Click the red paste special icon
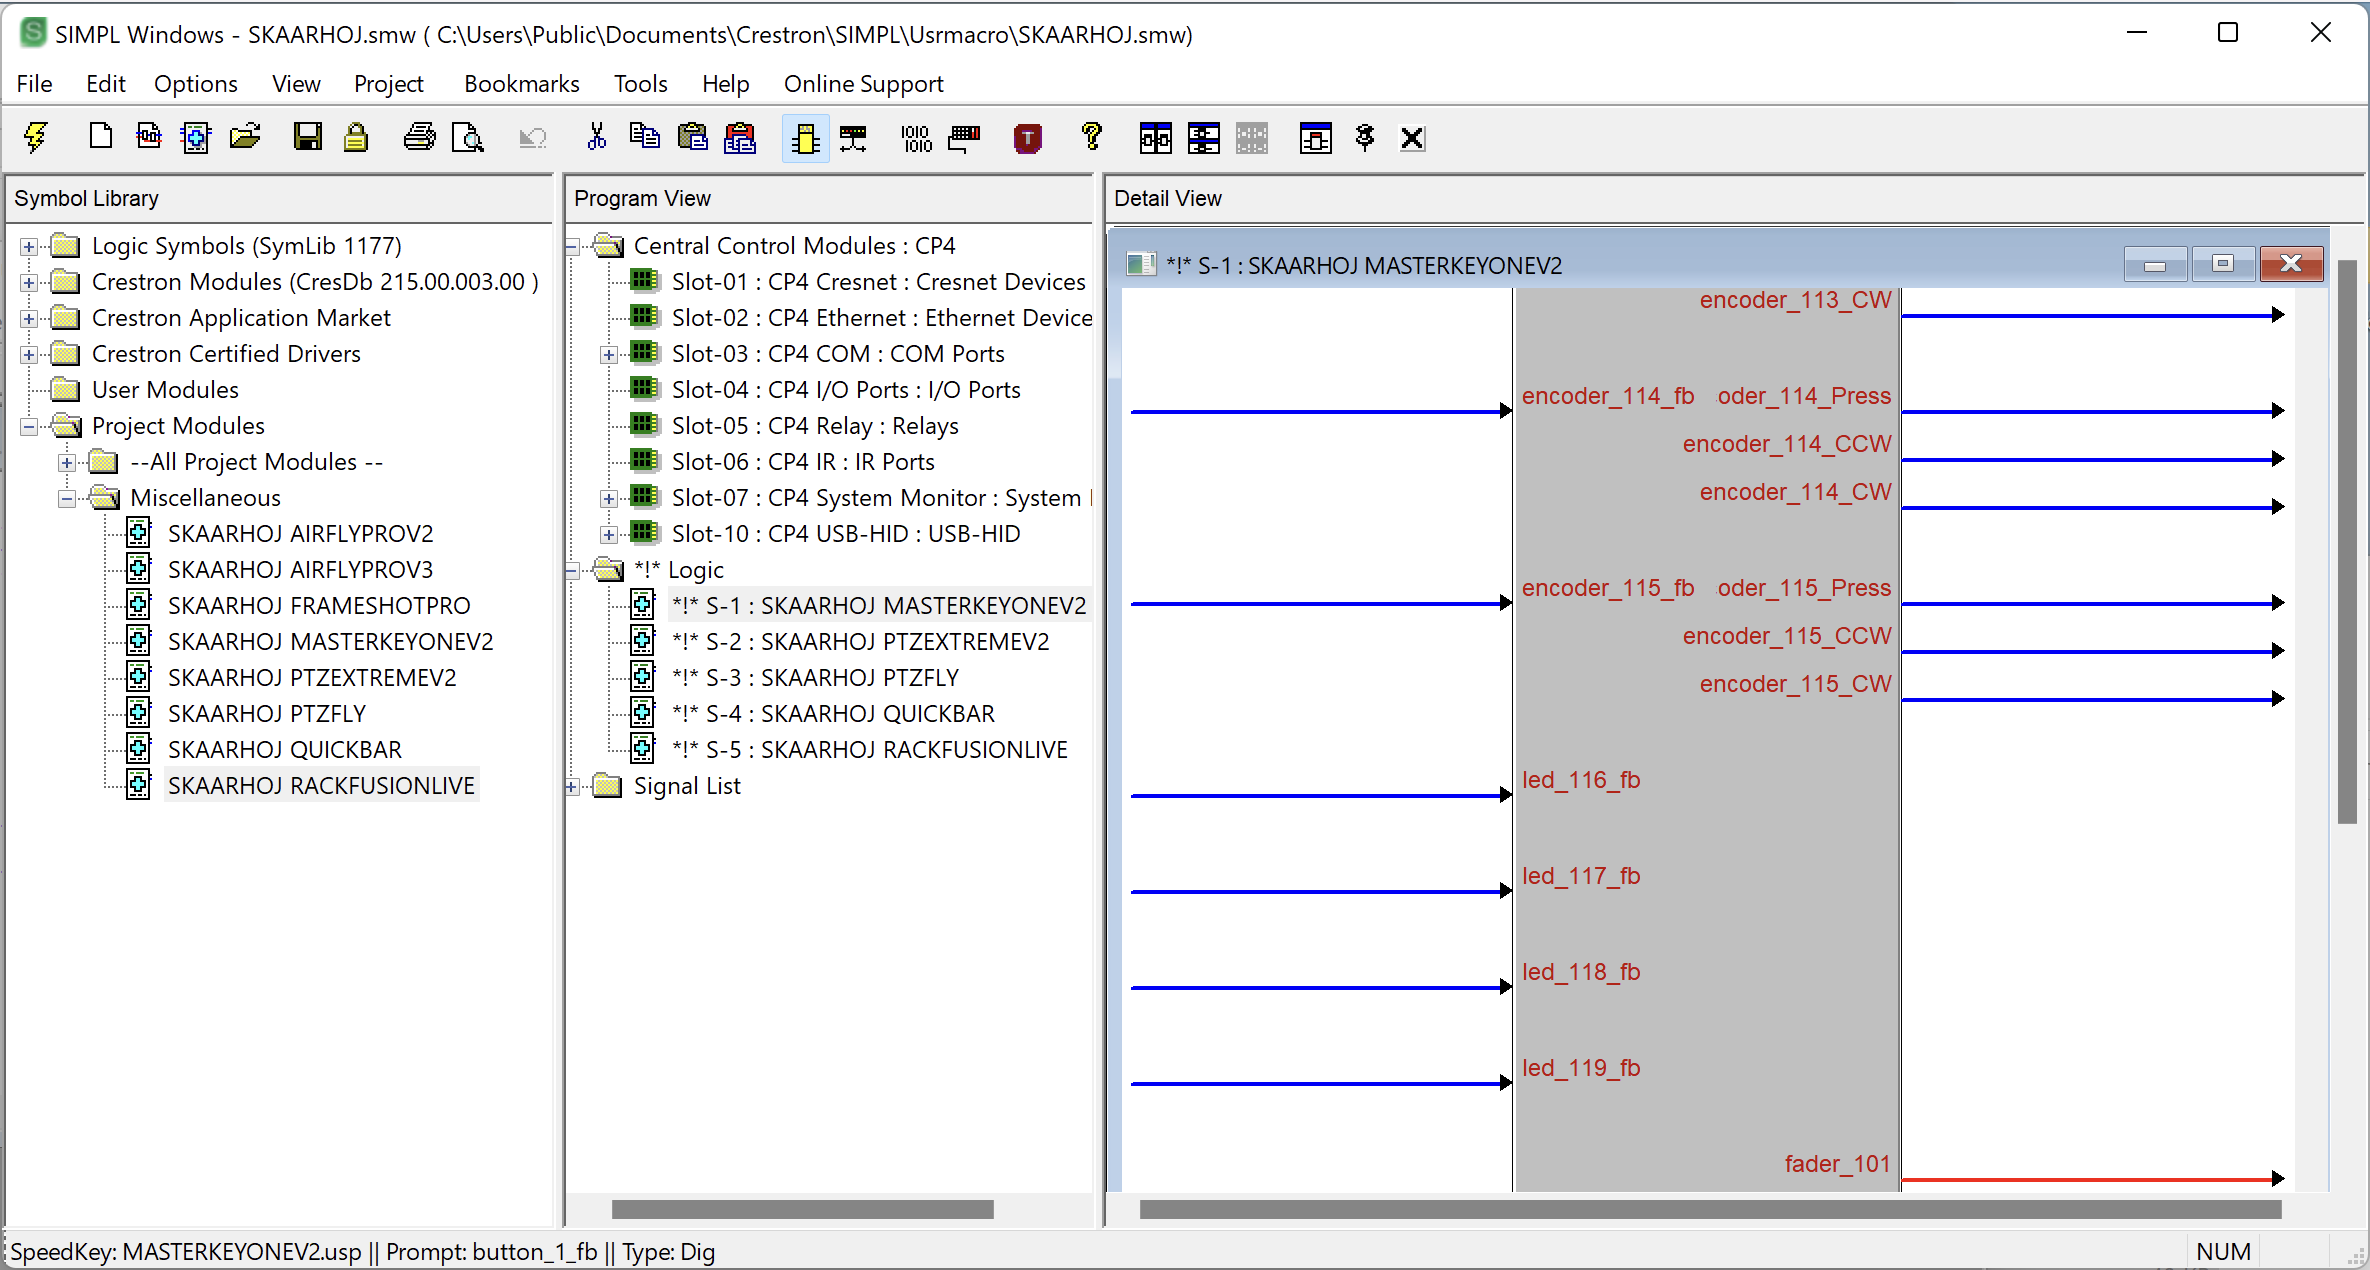Screen dimensions: 2370x1270 tap(740, 137)
